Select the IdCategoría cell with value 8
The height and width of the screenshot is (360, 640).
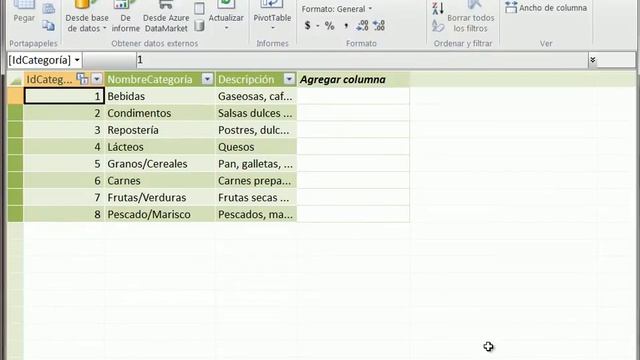tap(64, 214)
